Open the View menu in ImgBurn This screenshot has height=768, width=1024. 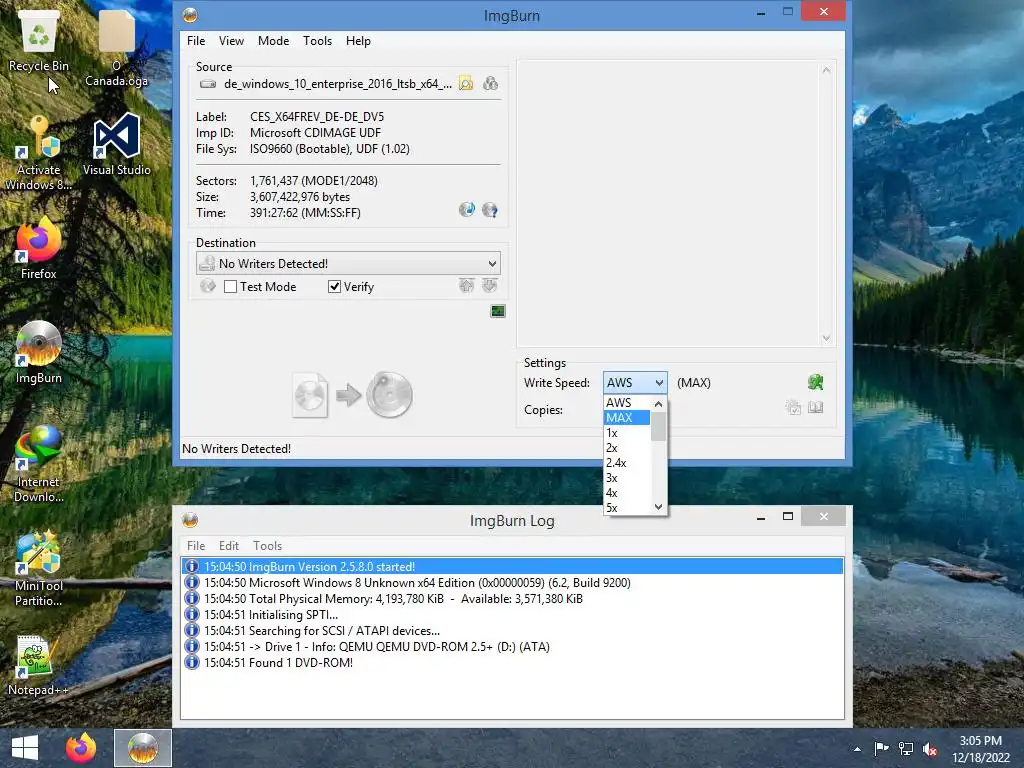point(231,40)
